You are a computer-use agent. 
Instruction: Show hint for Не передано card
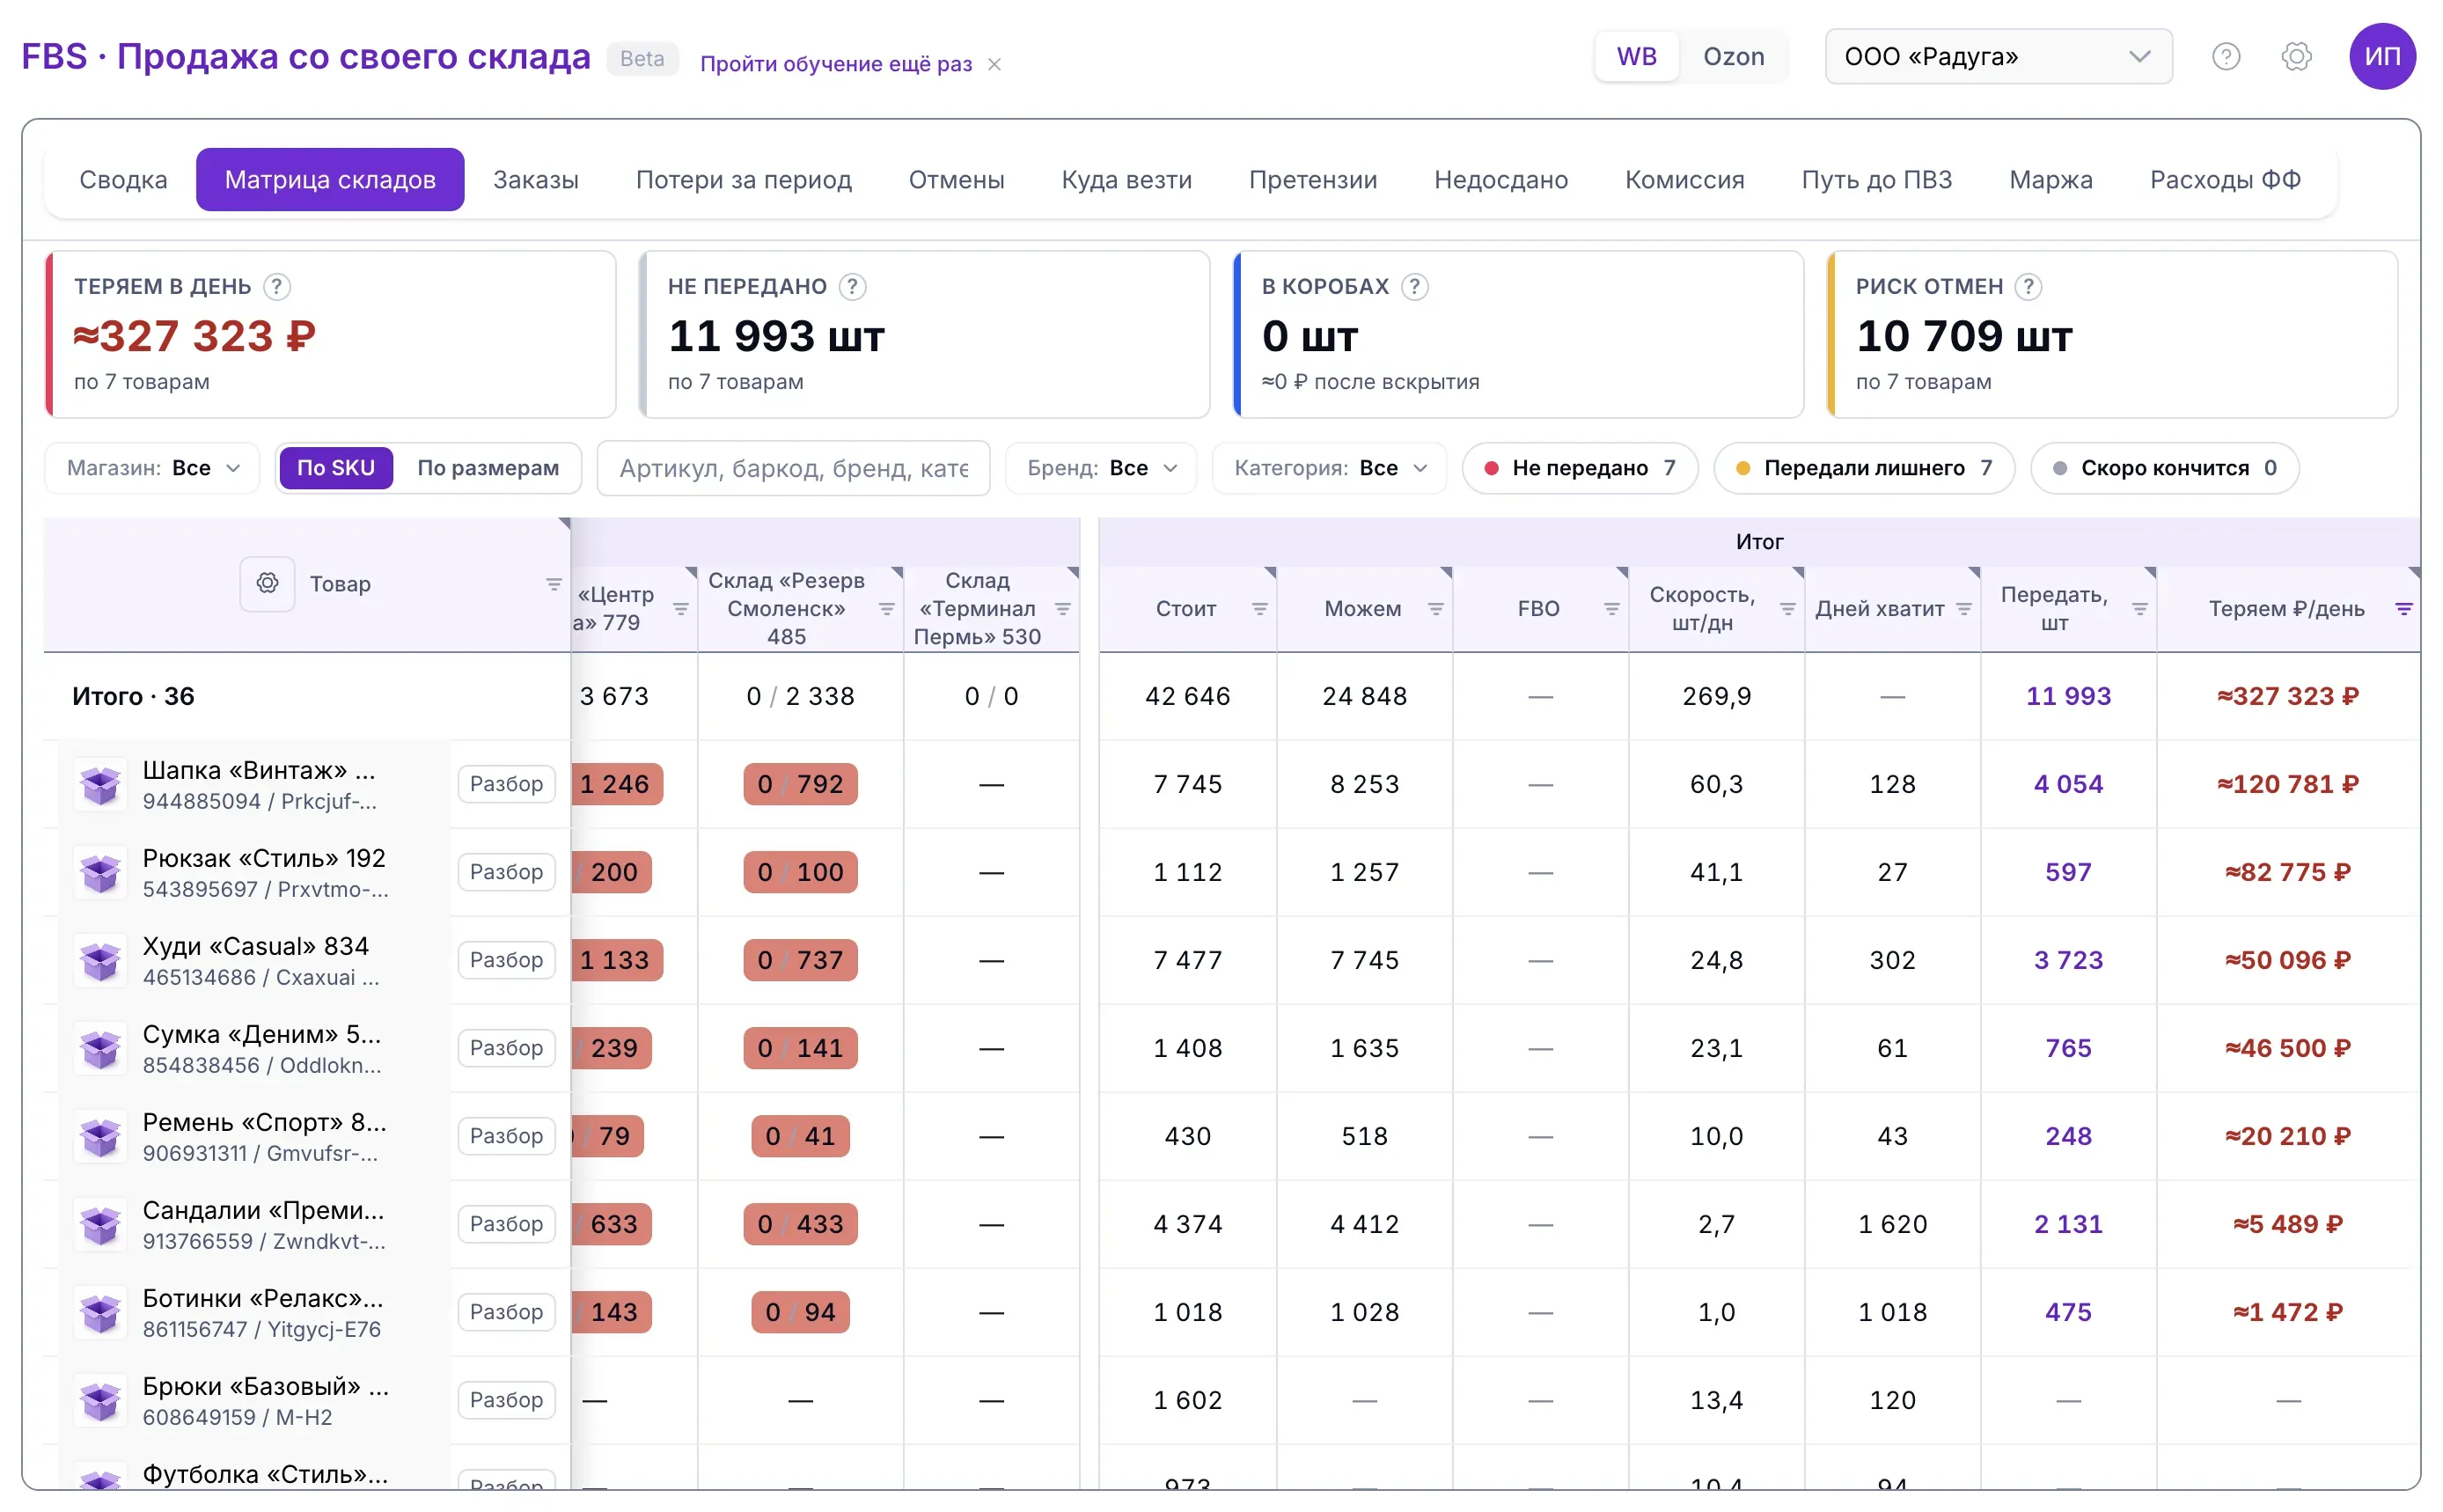click(x=852, y=287)
